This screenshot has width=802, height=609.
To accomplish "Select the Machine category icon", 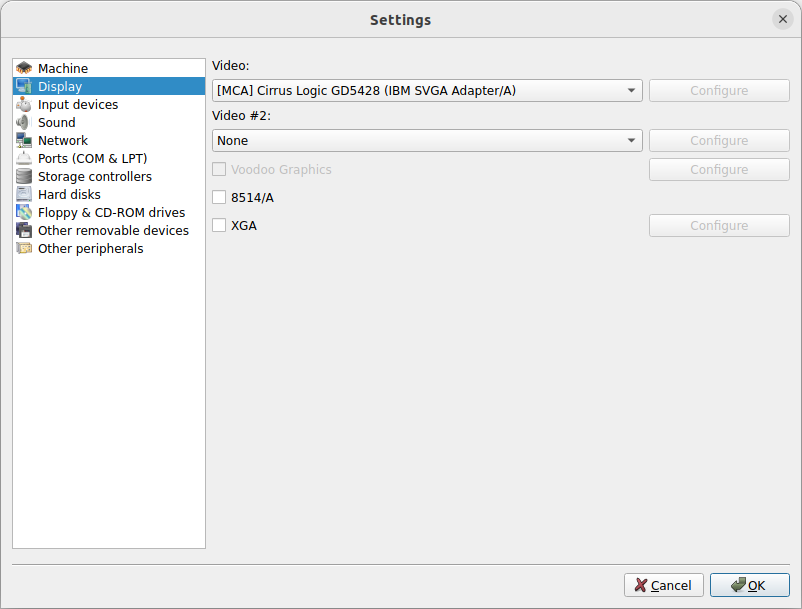I will (x=25, y=68).
